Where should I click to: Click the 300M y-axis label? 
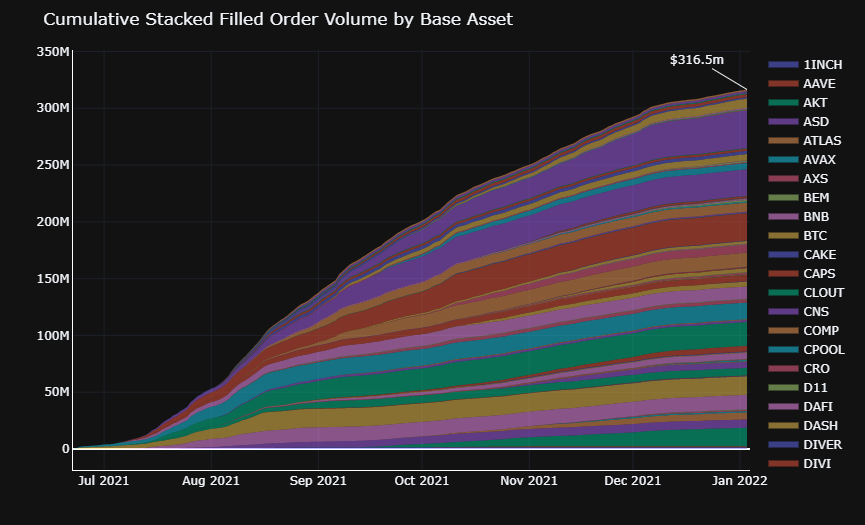[x=53, y=108]
